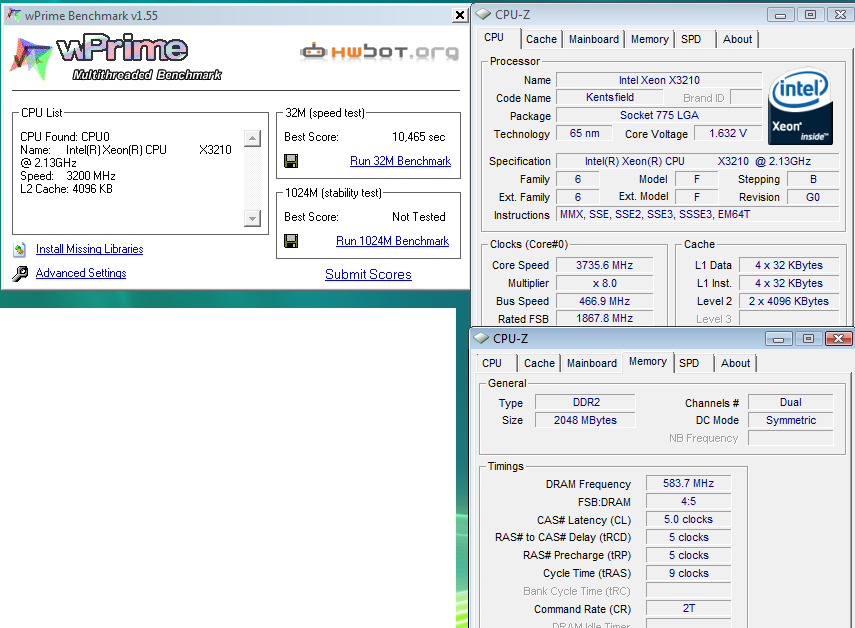The height and width of the screenshot is (628, 855).
Task: Click the DRAM Frequency value 583.7 MHz
Action: (689, 484)
